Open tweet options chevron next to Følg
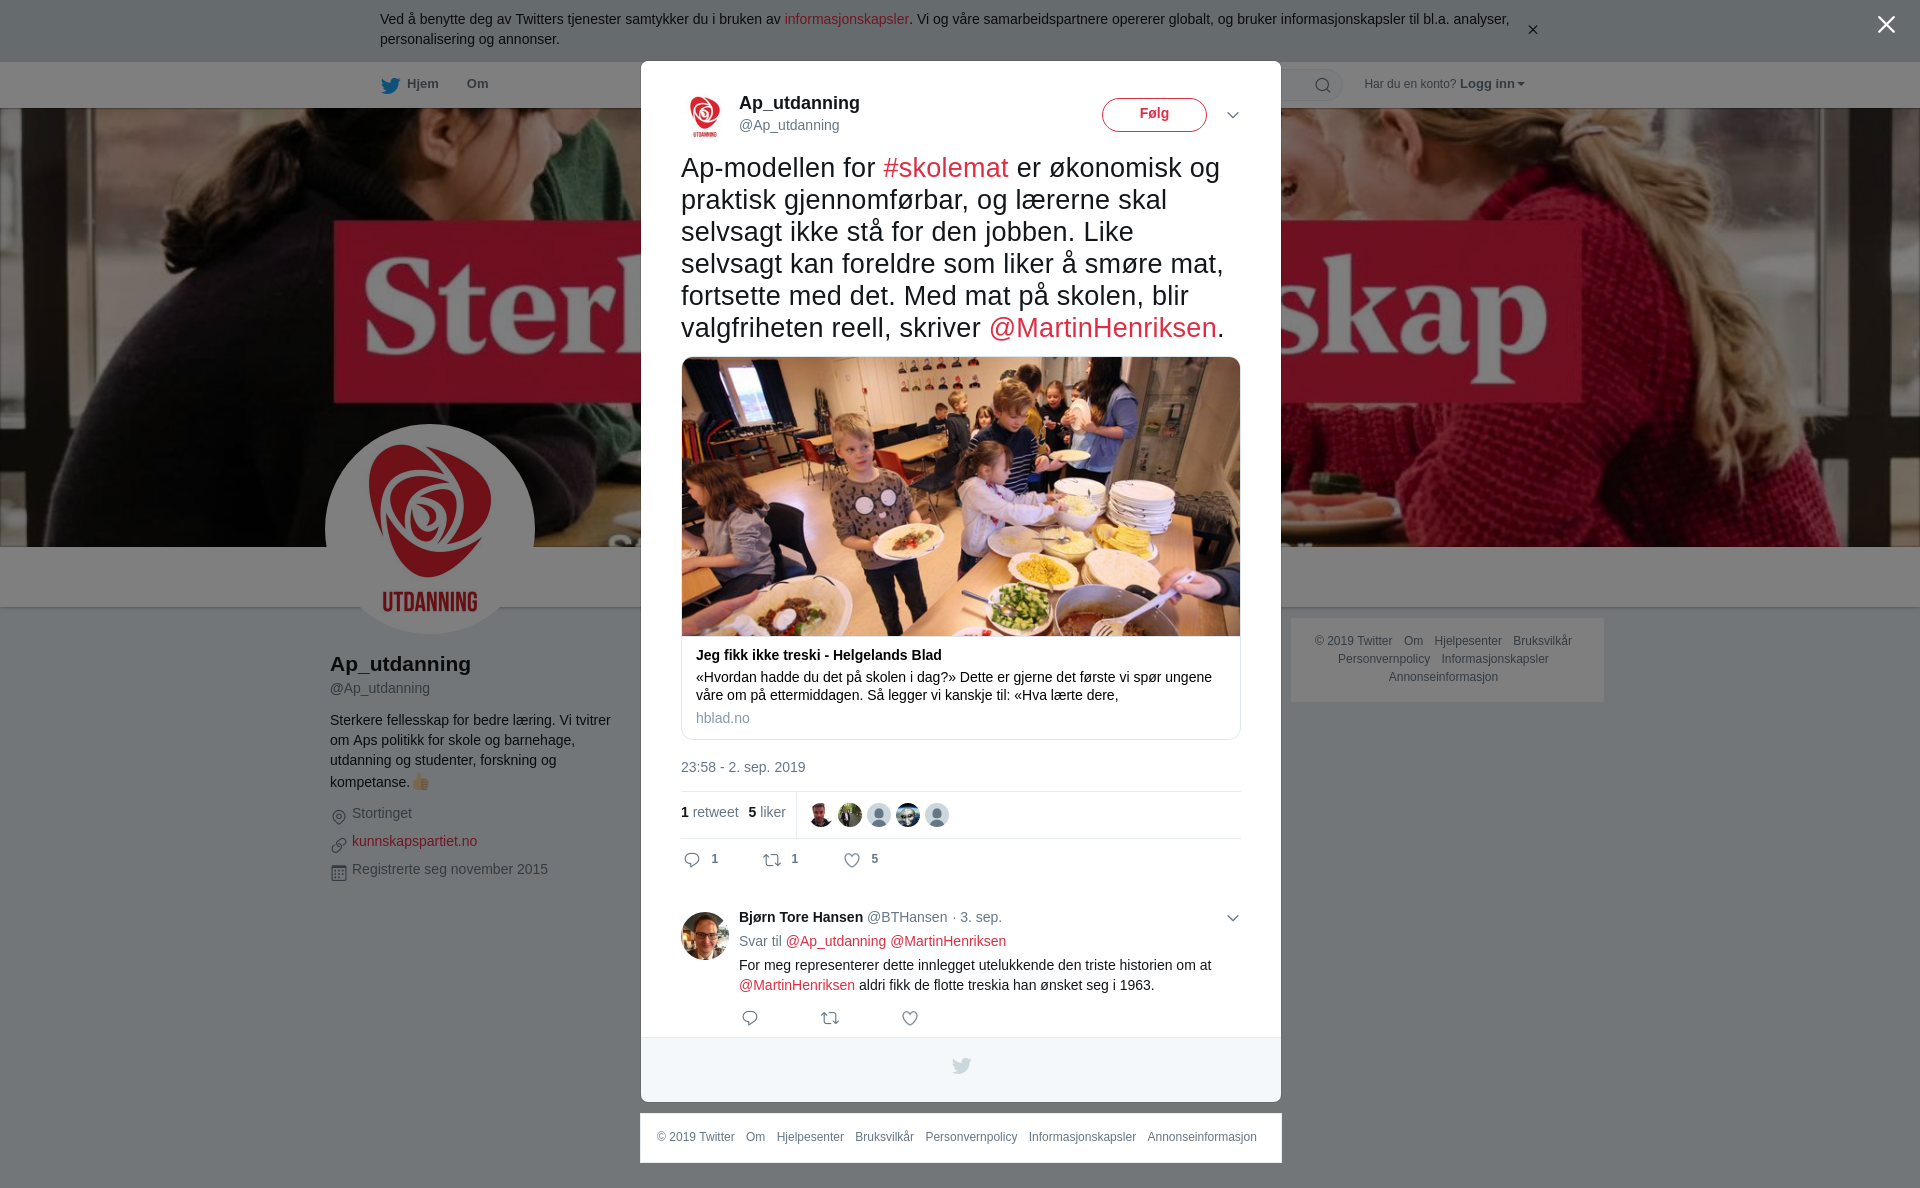This screenshot has width=1920, height=1188. [1233, 115]
